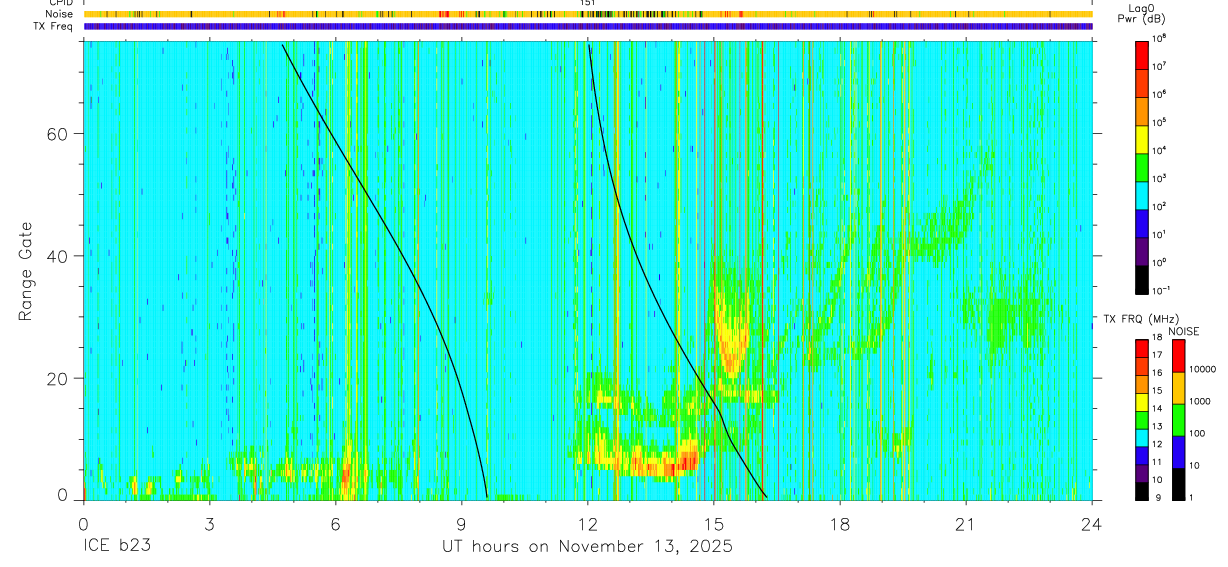Click the '100' label on NOISE legend
This screenshot has width=1228, height=567.
tap(1196, 433)
